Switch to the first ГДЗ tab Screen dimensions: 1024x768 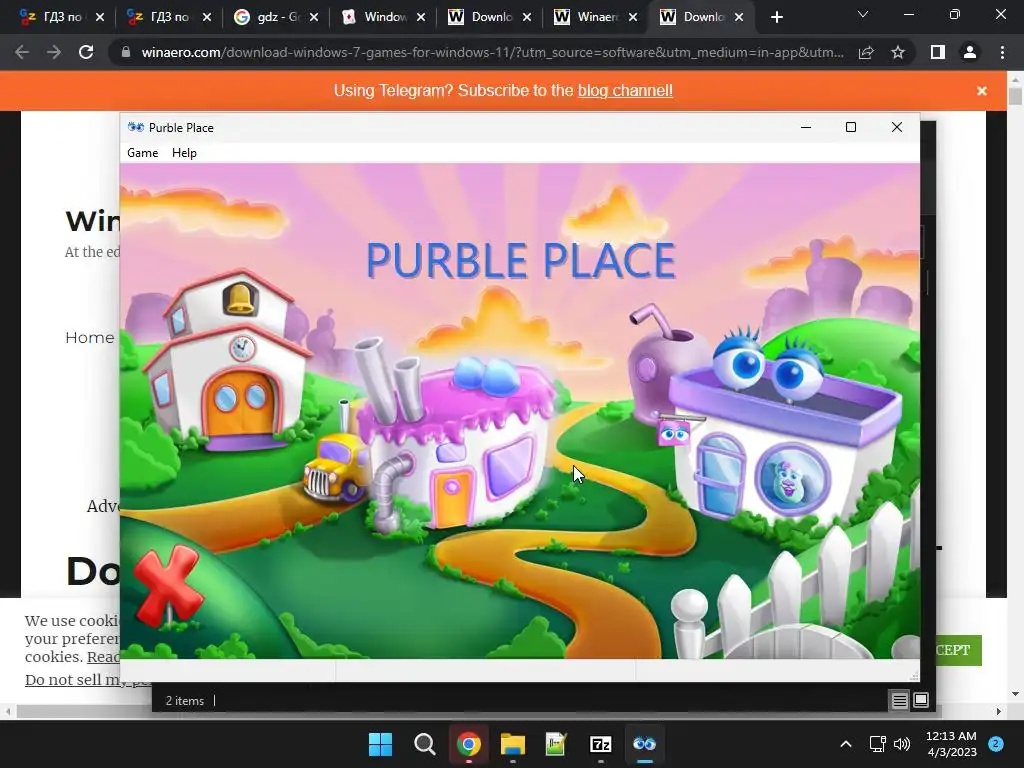(x=54, y=17)
